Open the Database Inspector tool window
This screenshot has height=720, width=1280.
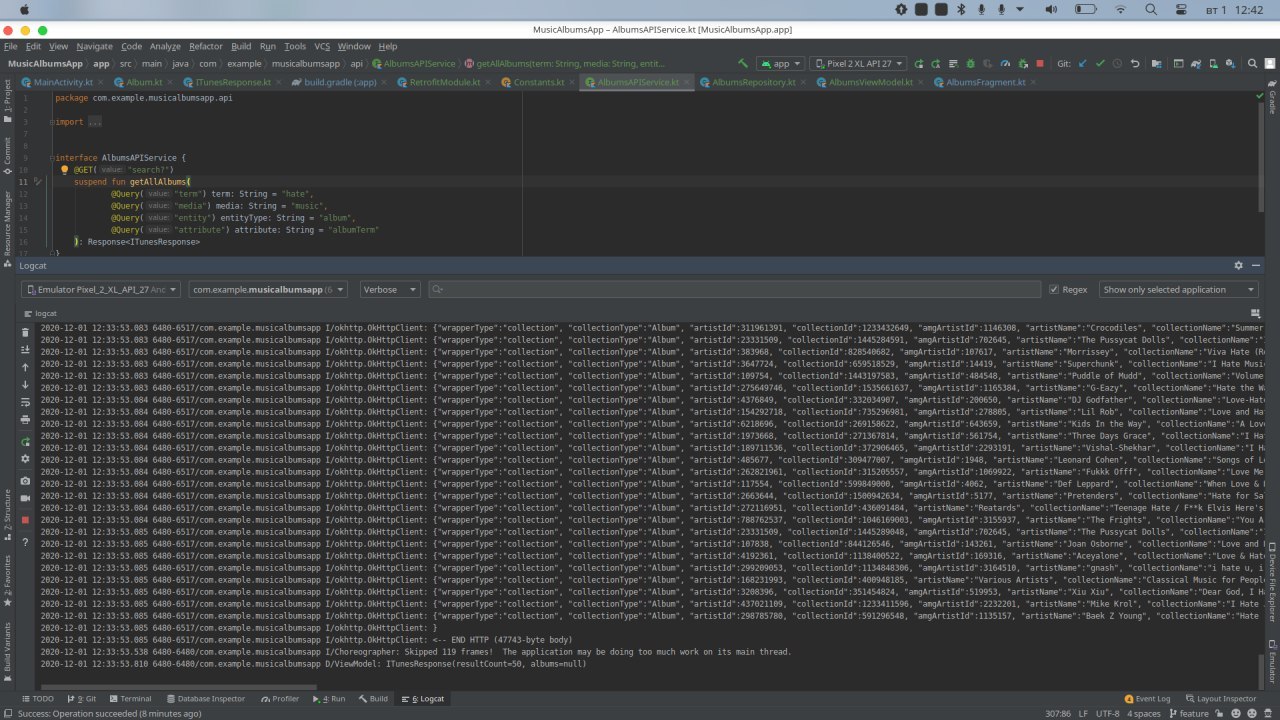click(x=205, y=699)
